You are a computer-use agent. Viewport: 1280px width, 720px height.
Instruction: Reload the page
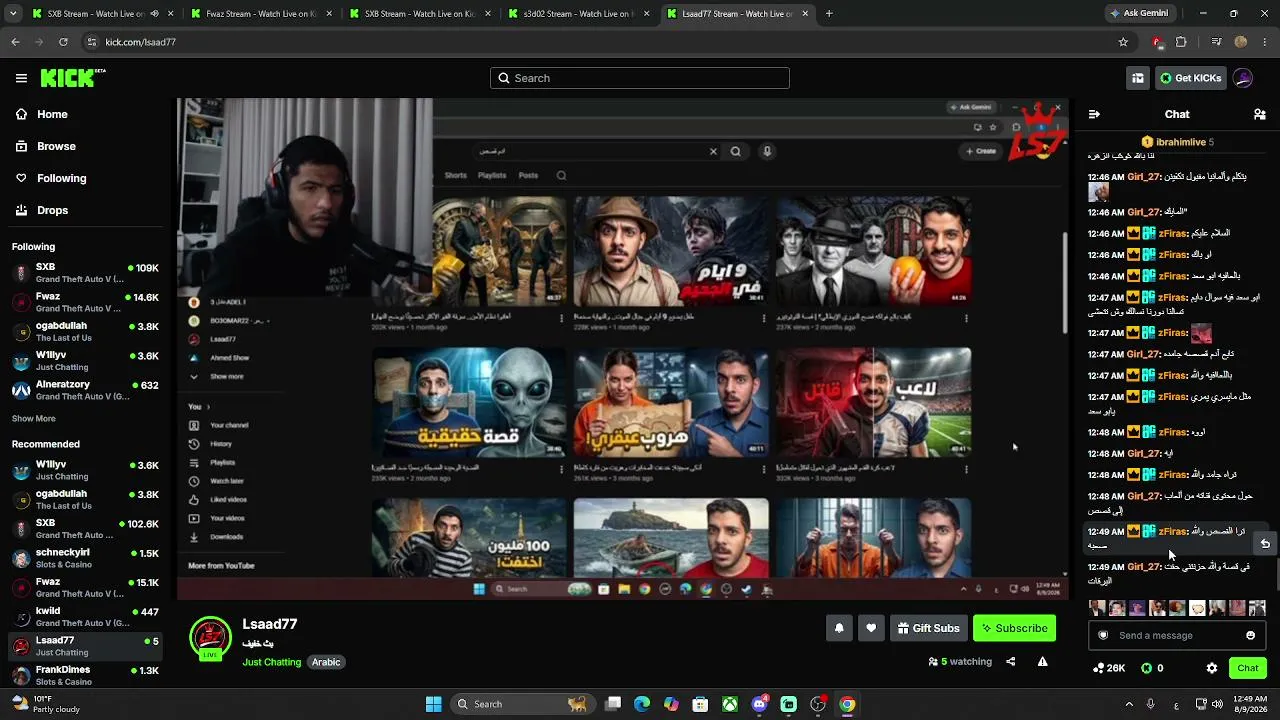click(x=63, y=42)
